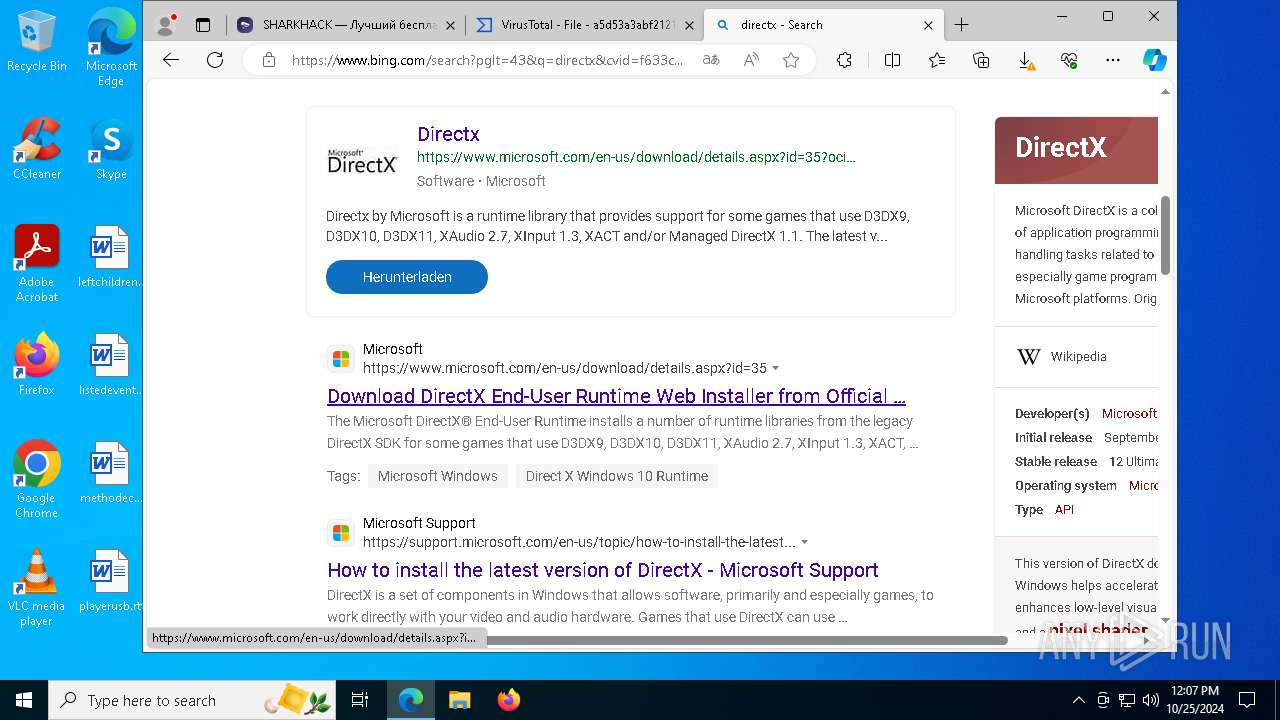Click the Microsoft favicon of first result
Screen dimensions: 1280x720
(341, 359)
